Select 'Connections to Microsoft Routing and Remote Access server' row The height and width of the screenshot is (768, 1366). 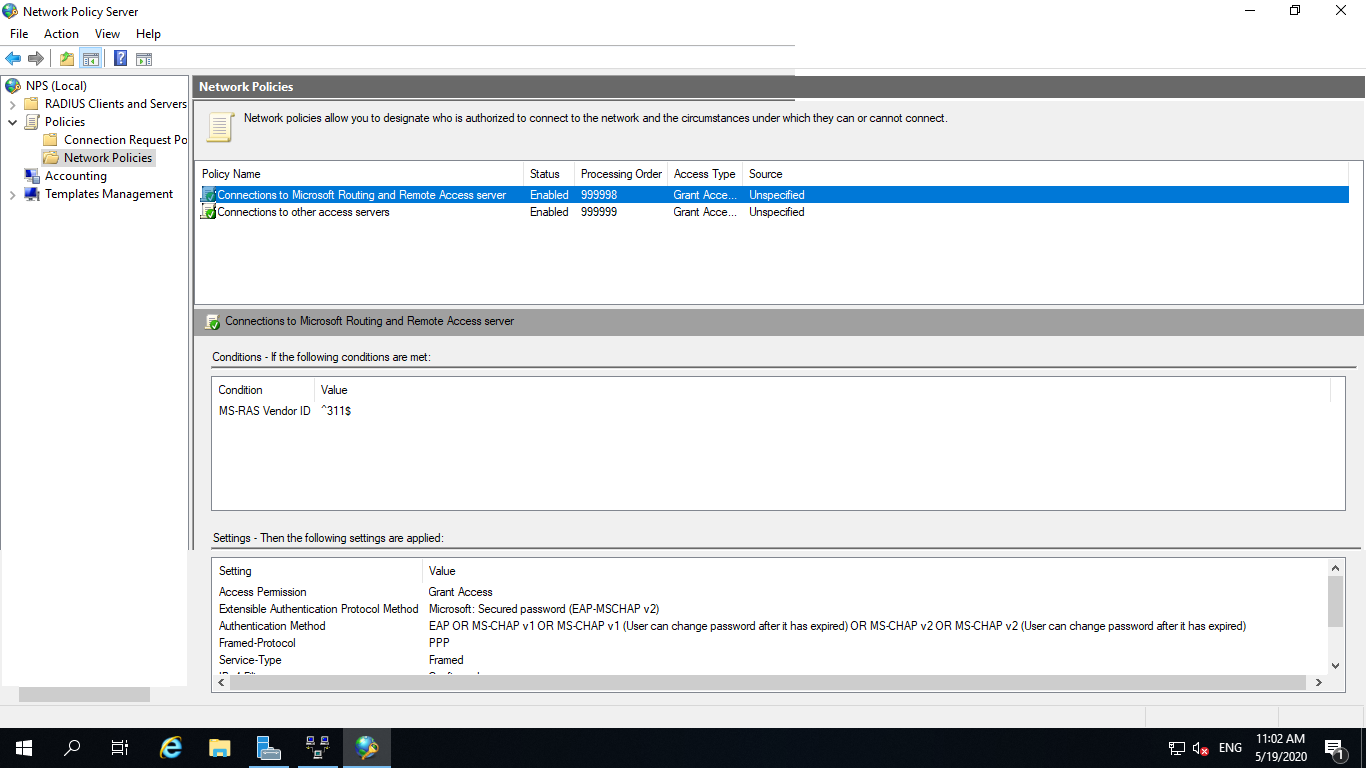point(773,195)
